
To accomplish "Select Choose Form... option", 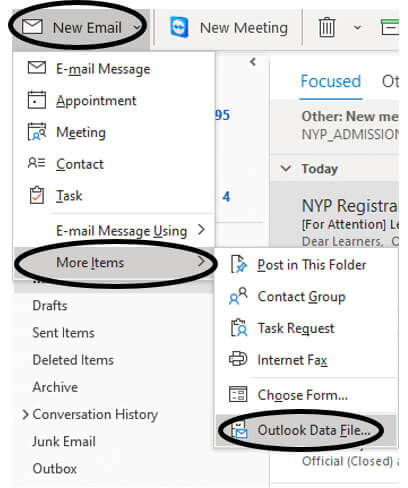I will (x=307, y=395).
